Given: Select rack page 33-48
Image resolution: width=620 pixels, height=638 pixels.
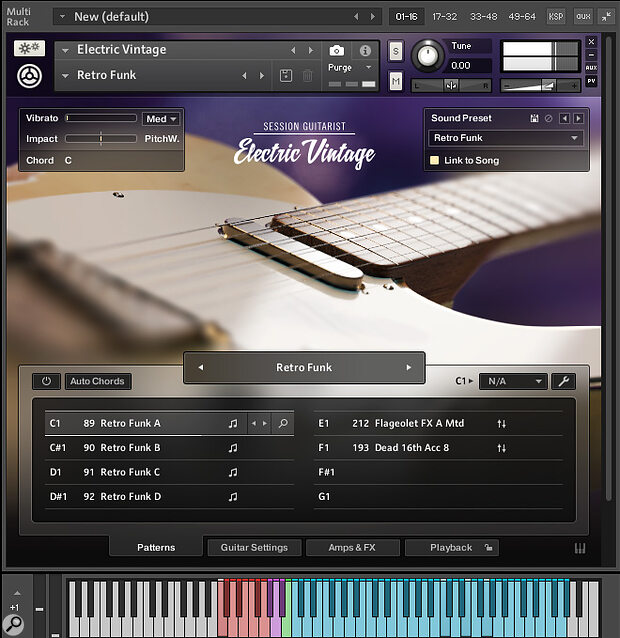Looking at the screenshot, I should click(x=483, y=17).
